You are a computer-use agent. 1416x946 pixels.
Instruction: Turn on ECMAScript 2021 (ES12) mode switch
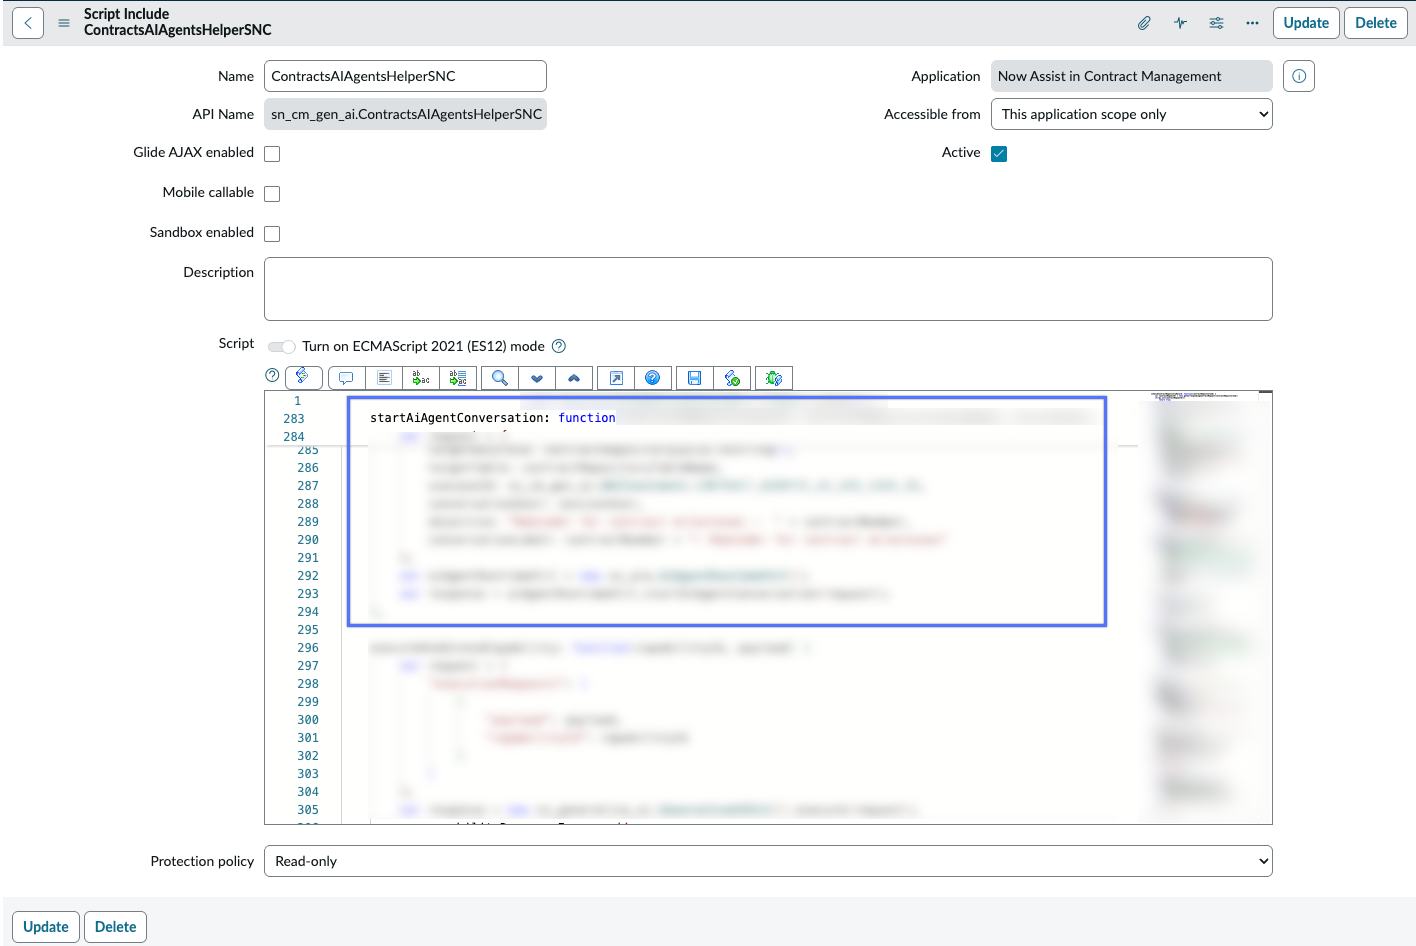tap(282, 347)
